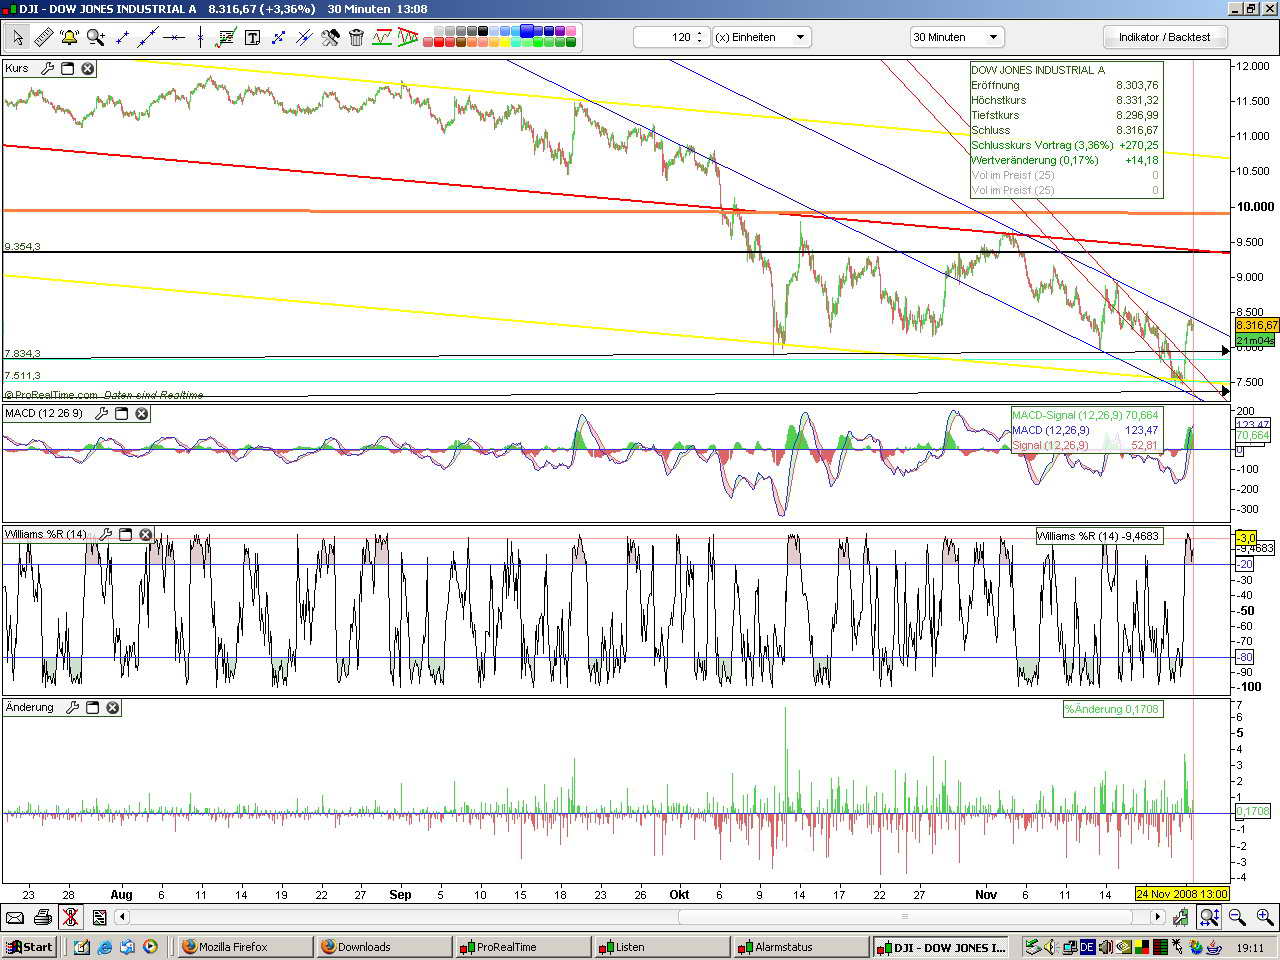1280x960 pixels.
Task: Select the ruler measuring tool
Action: point(43,37)
